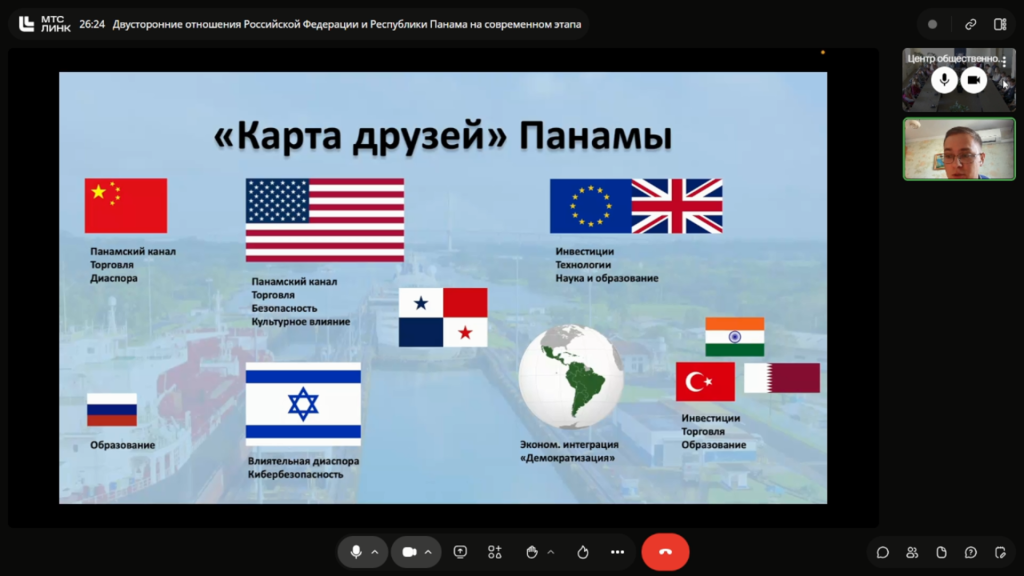
Task: Copy the meeting link icon
Action: point(970,24)
